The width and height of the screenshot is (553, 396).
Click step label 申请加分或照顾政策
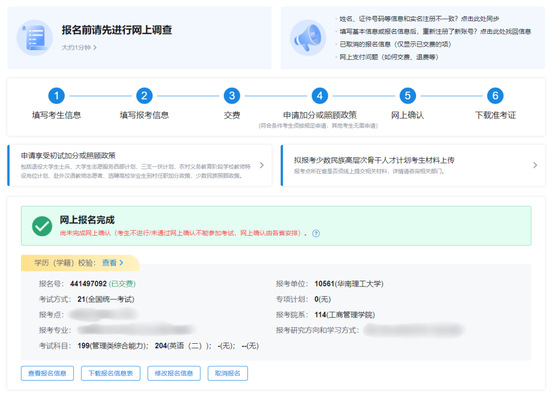pos(320,115)
